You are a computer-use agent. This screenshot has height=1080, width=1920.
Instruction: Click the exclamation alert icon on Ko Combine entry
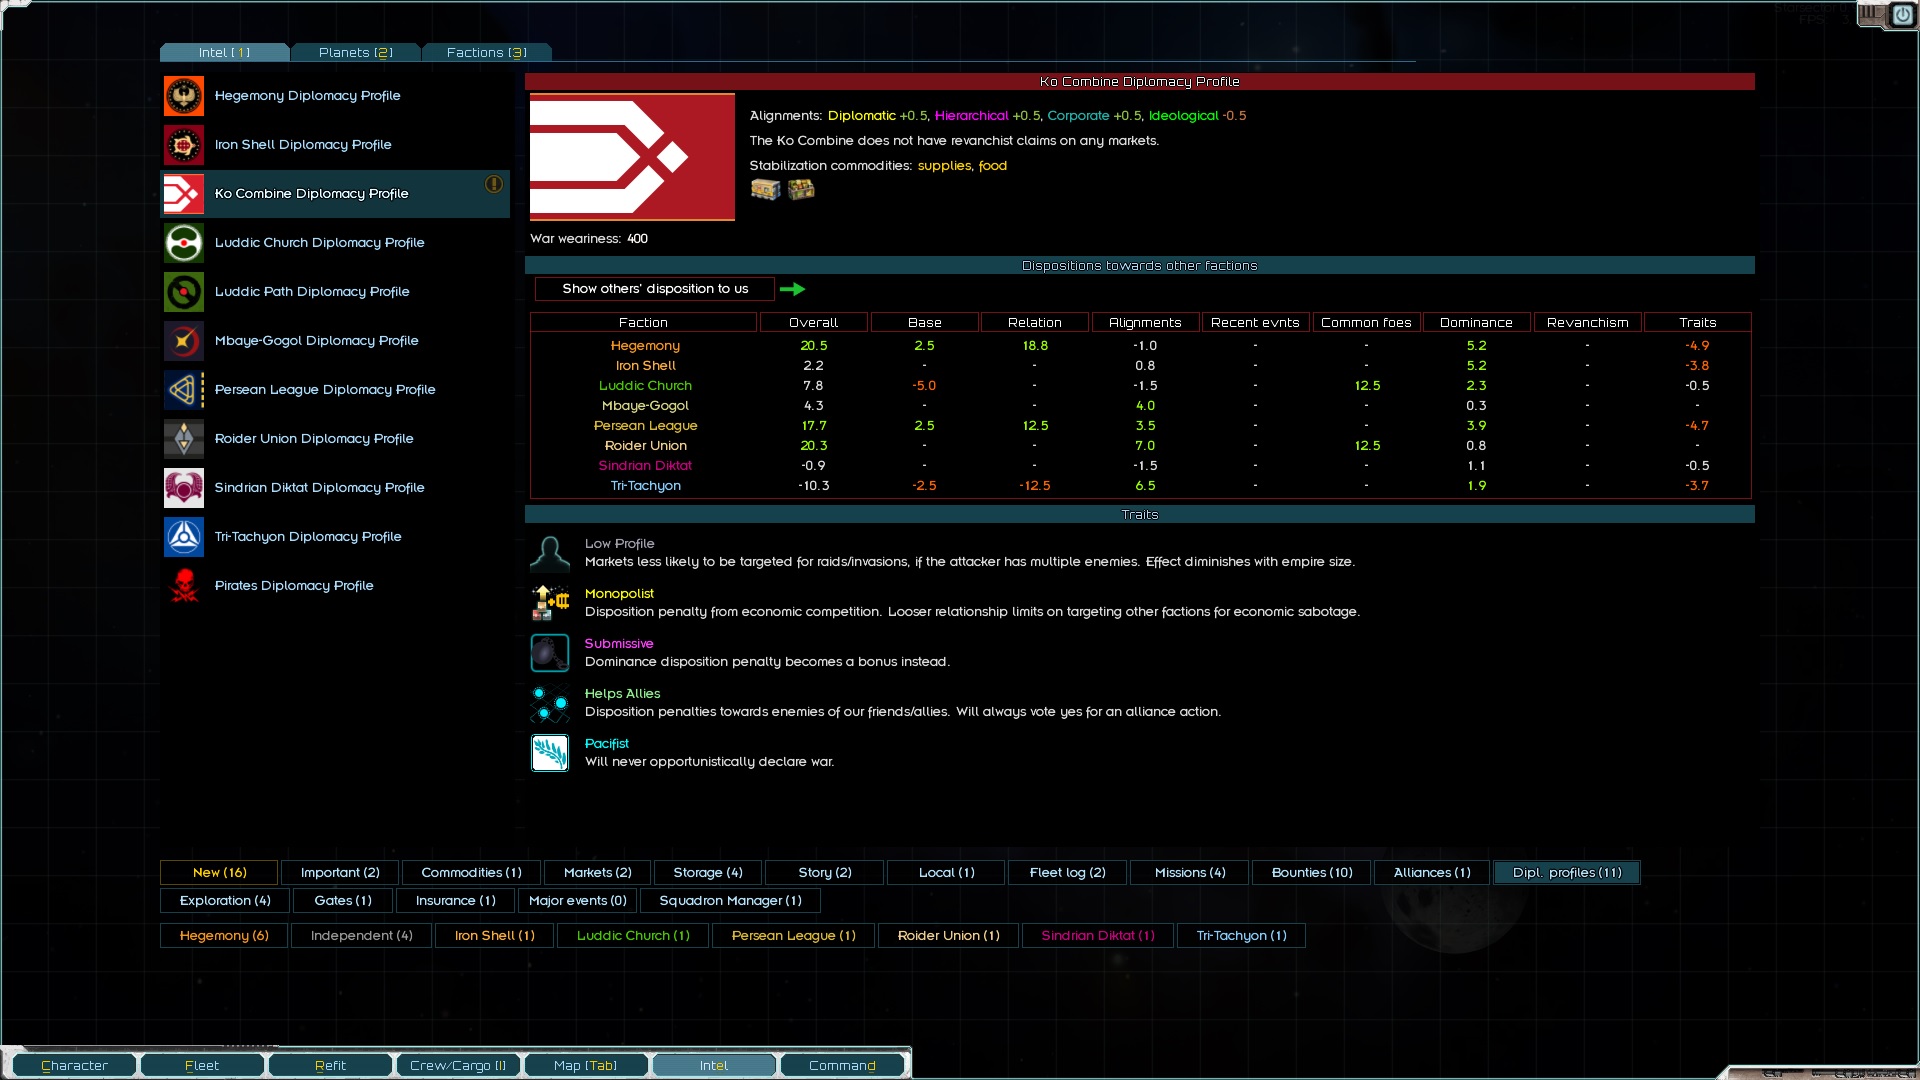pyautogui.click(x=494, y=184)
